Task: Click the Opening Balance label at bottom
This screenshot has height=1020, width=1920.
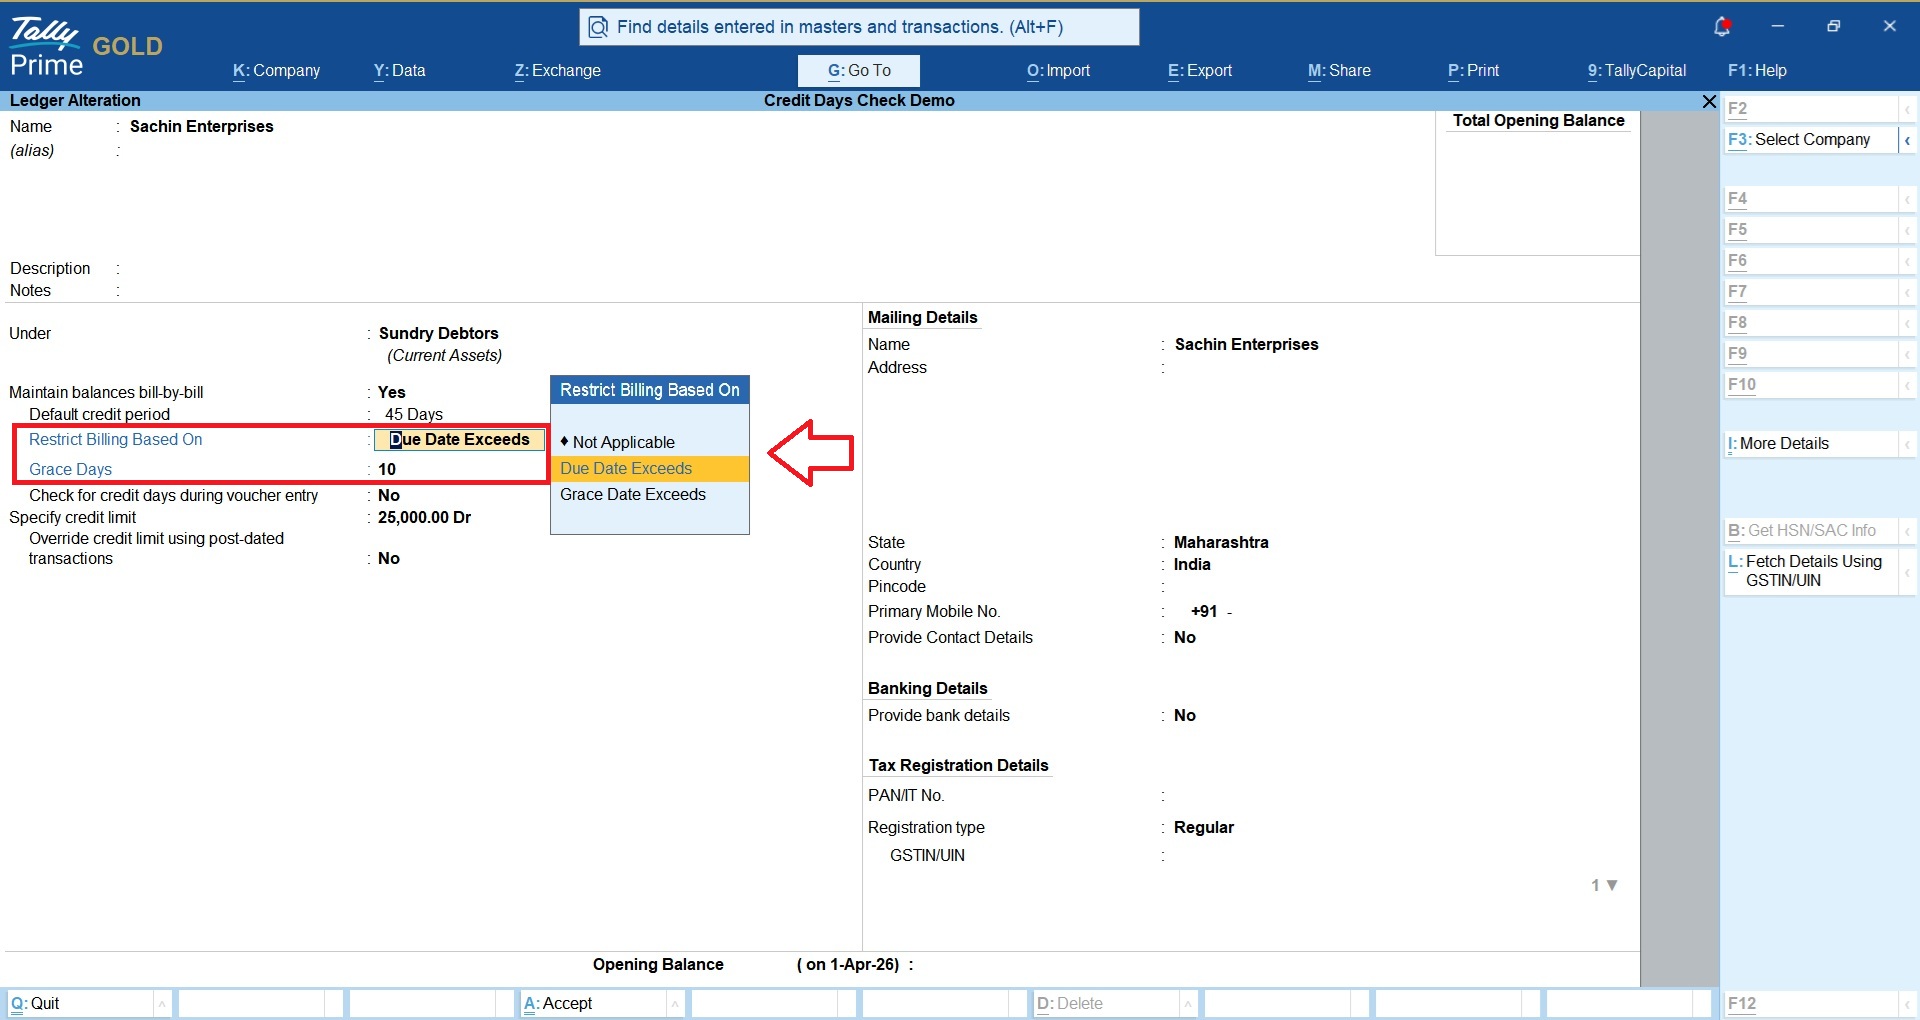Action: tap(658, 964)
